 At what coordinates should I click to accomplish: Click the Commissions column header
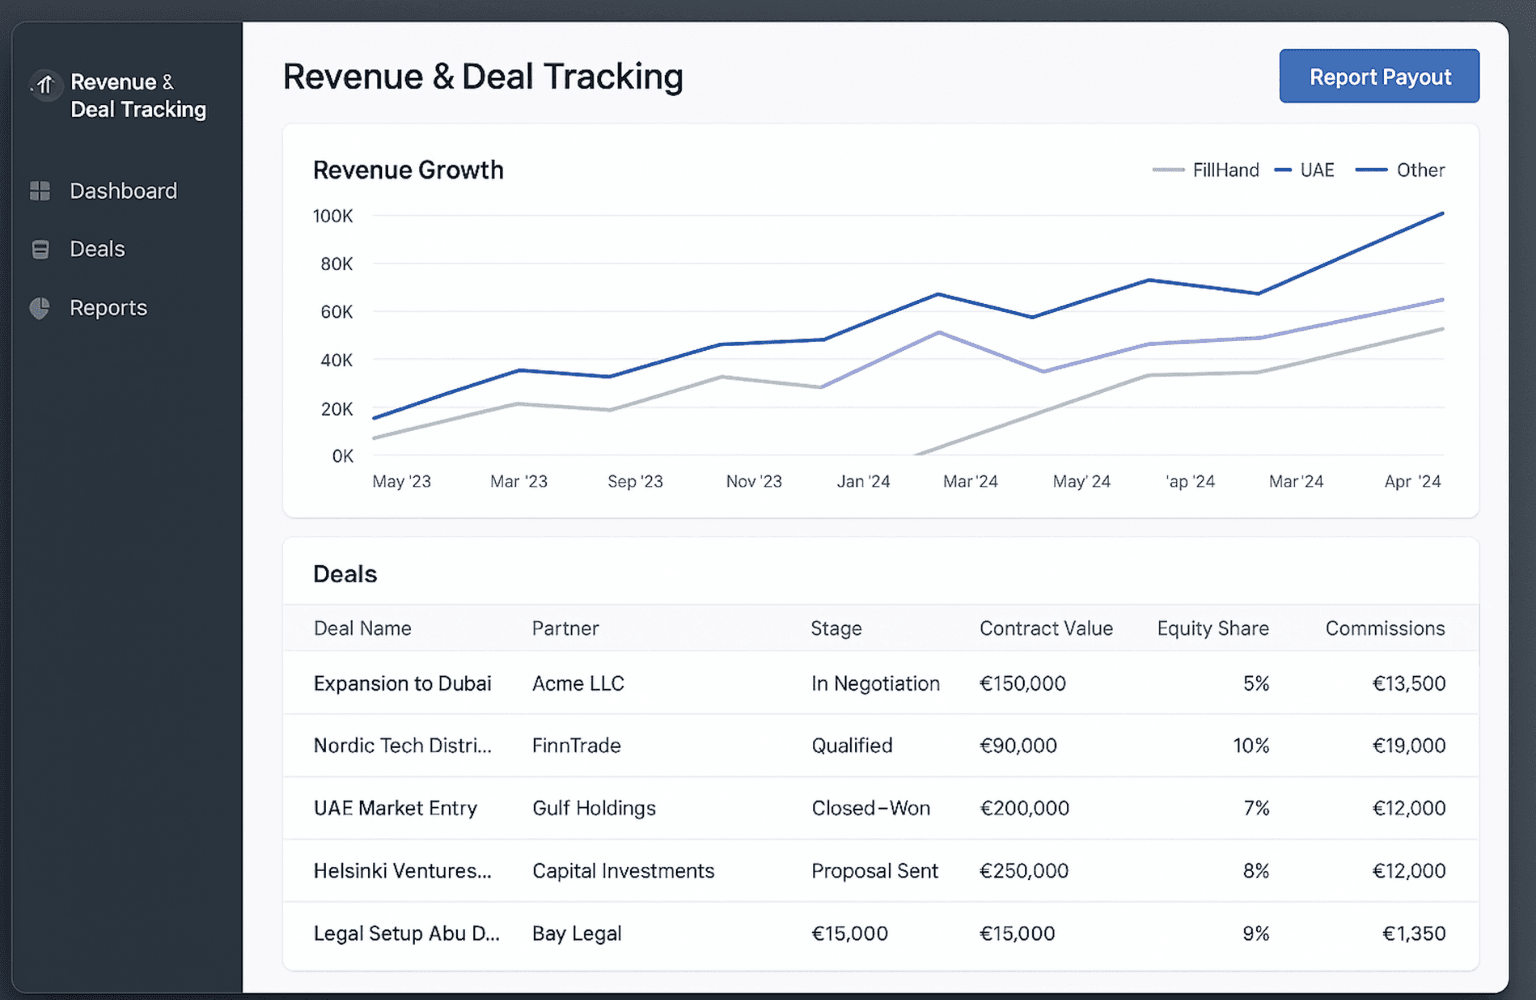click(1385, 628)
